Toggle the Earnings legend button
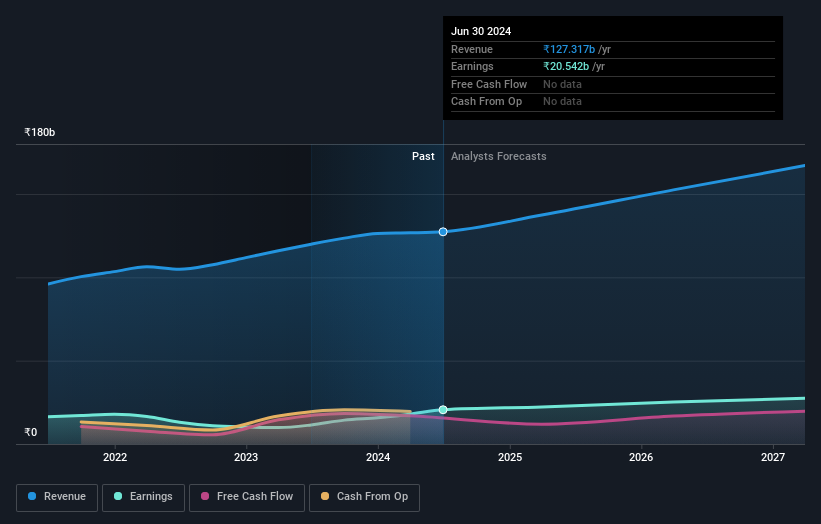Image resolution: width=821 pixels, height=524 pixels. point(143,497)
